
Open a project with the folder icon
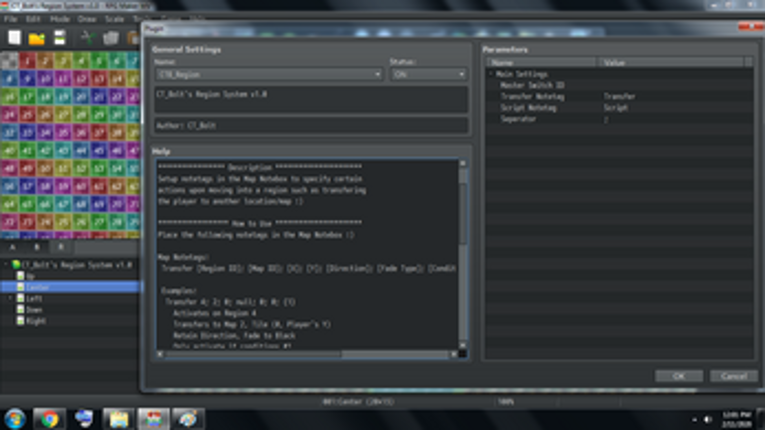pyautogui.click(x=37, y=38)
